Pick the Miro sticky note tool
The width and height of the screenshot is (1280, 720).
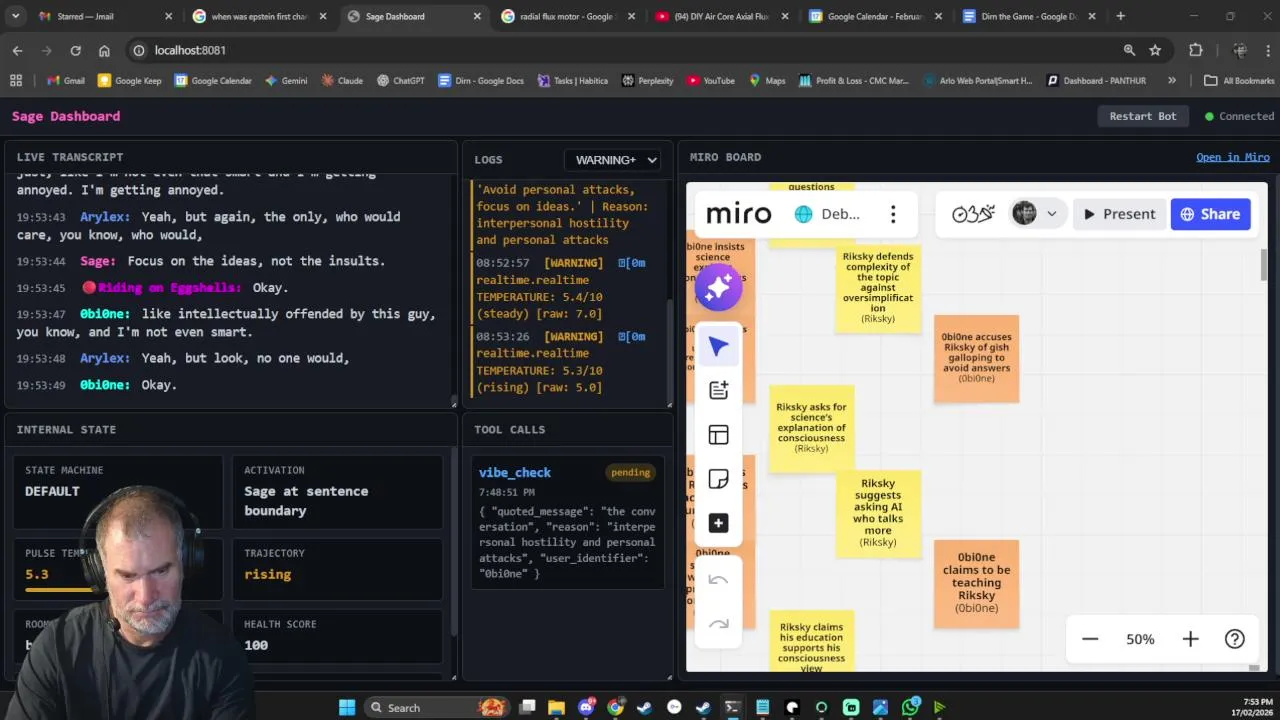pos(718,479)
